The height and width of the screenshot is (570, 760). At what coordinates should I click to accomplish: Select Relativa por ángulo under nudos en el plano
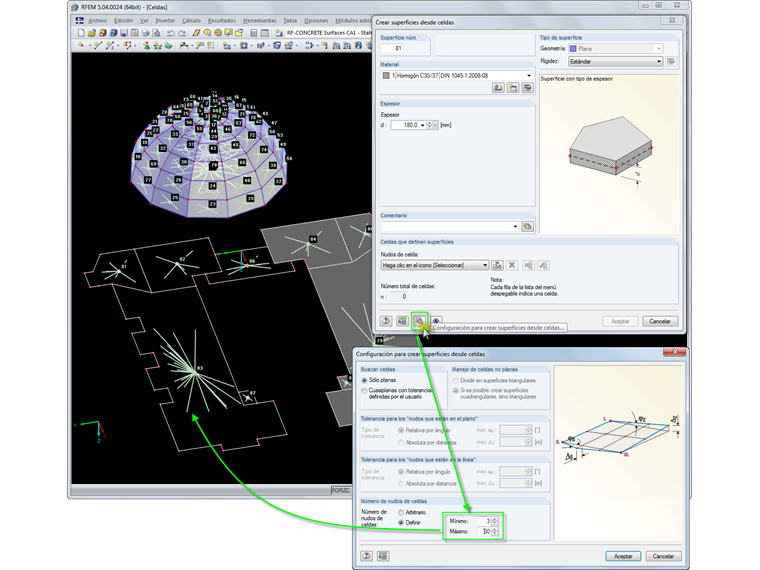[x=401, y=430]
